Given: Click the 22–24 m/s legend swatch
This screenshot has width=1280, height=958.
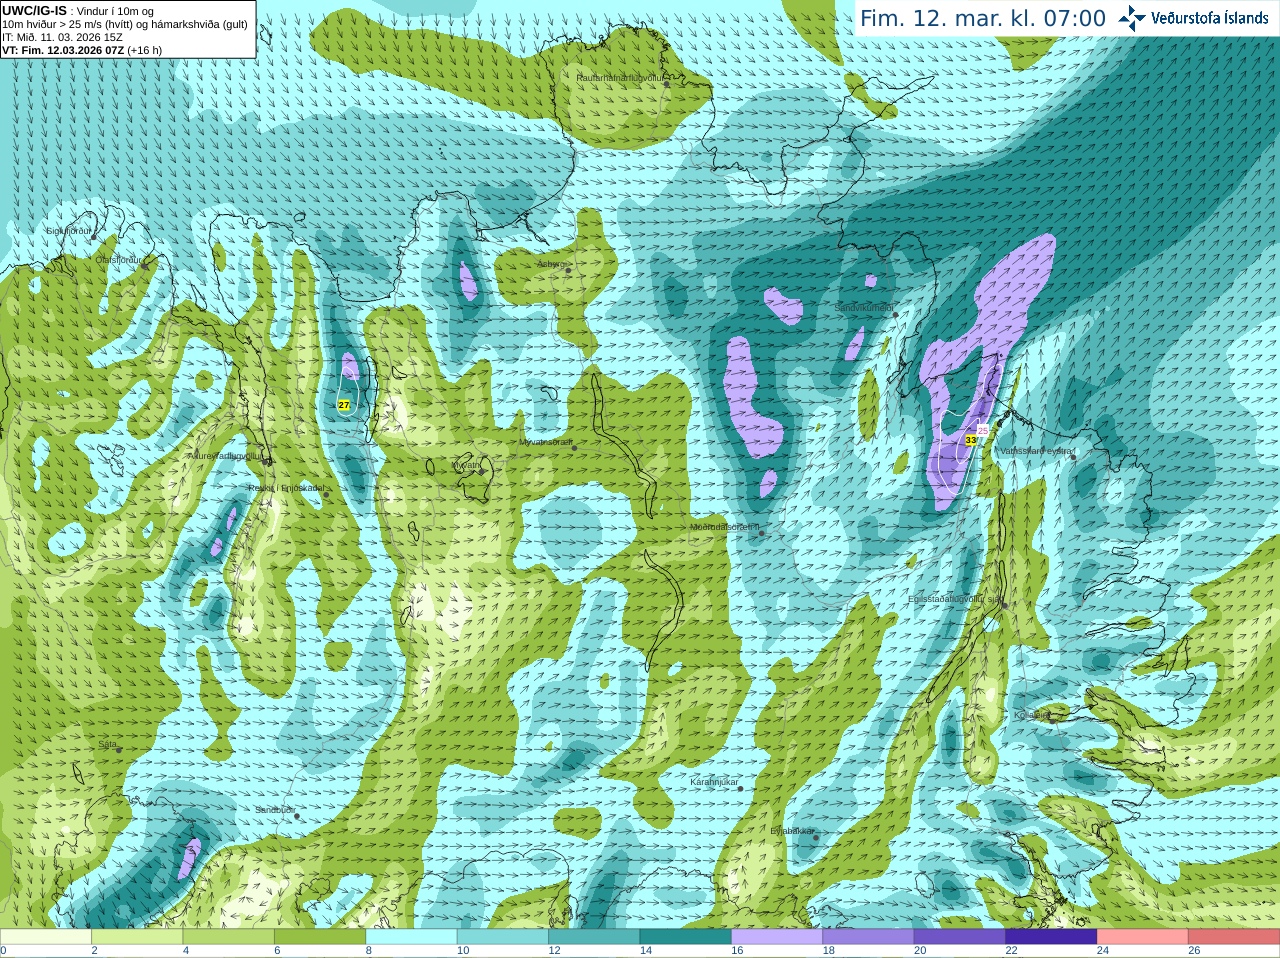Looking at the screenshot, I should [x=1051, y=937].
